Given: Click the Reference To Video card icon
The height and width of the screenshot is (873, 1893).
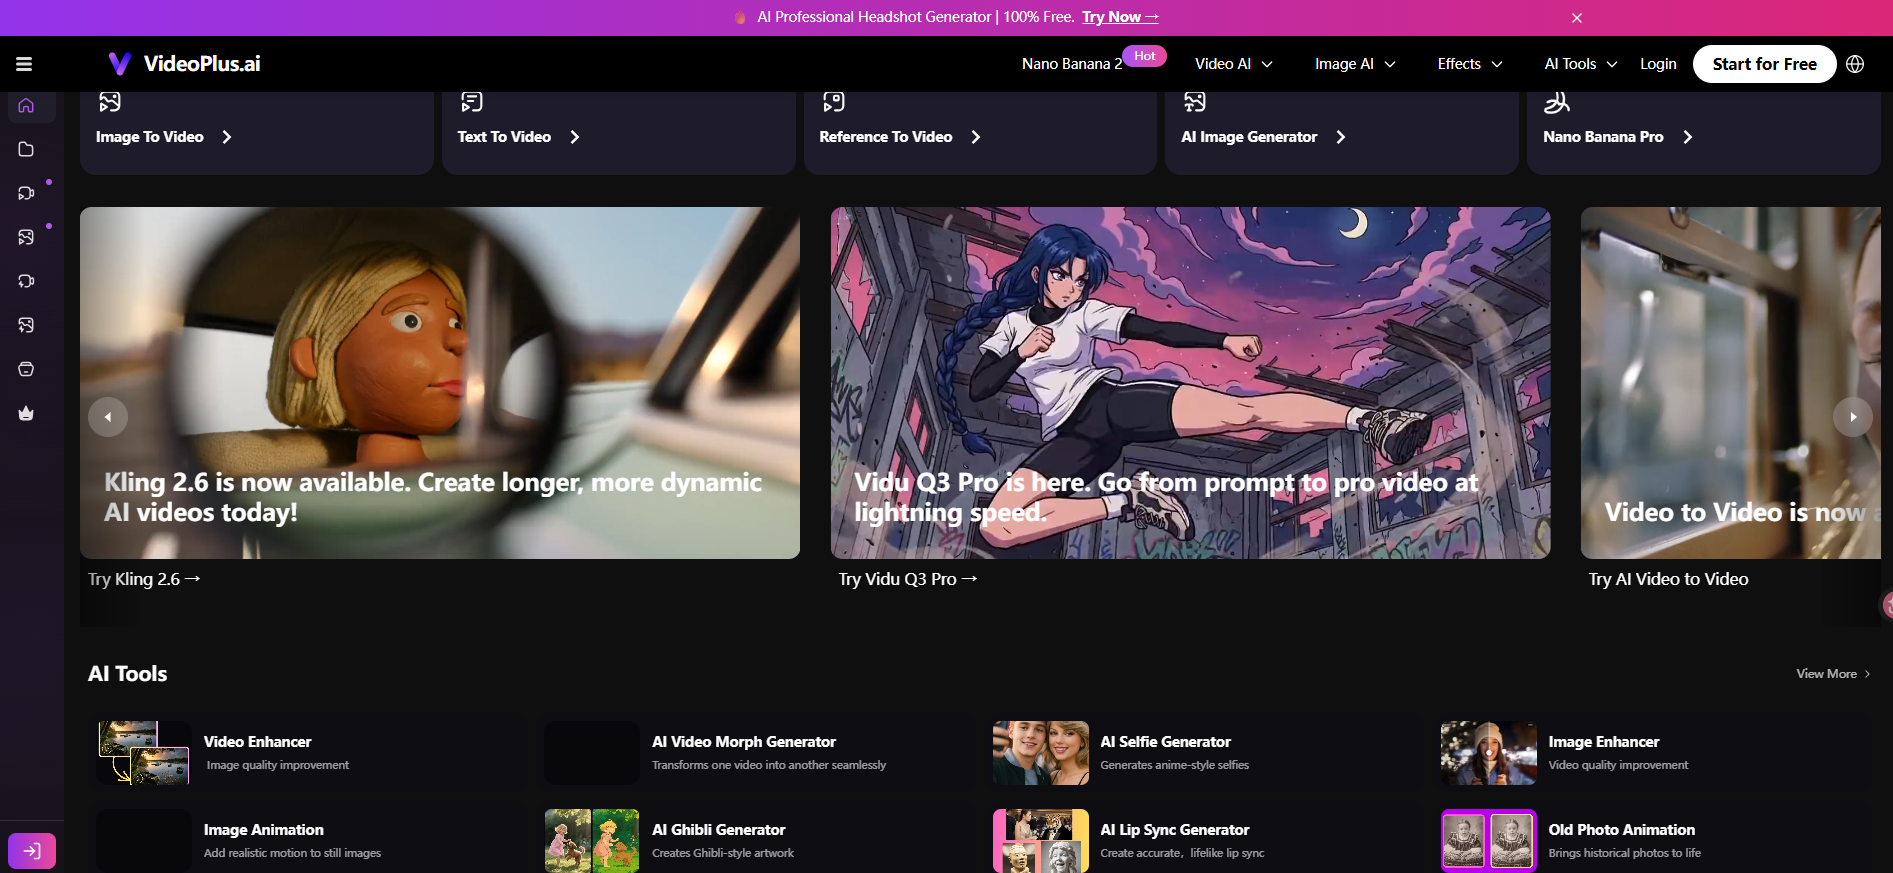Looking at the screenshot, I should (834, 101).
